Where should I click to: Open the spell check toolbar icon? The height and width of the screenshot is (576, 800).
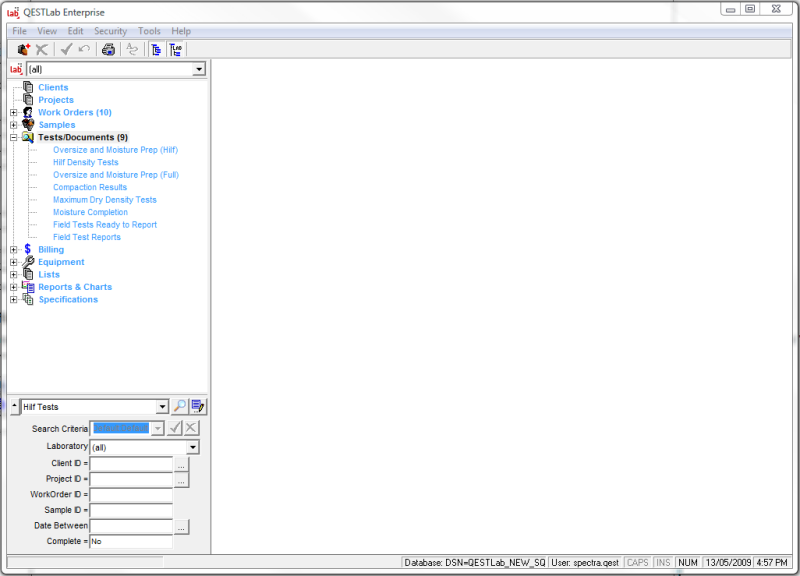click(x=131, y=48)
